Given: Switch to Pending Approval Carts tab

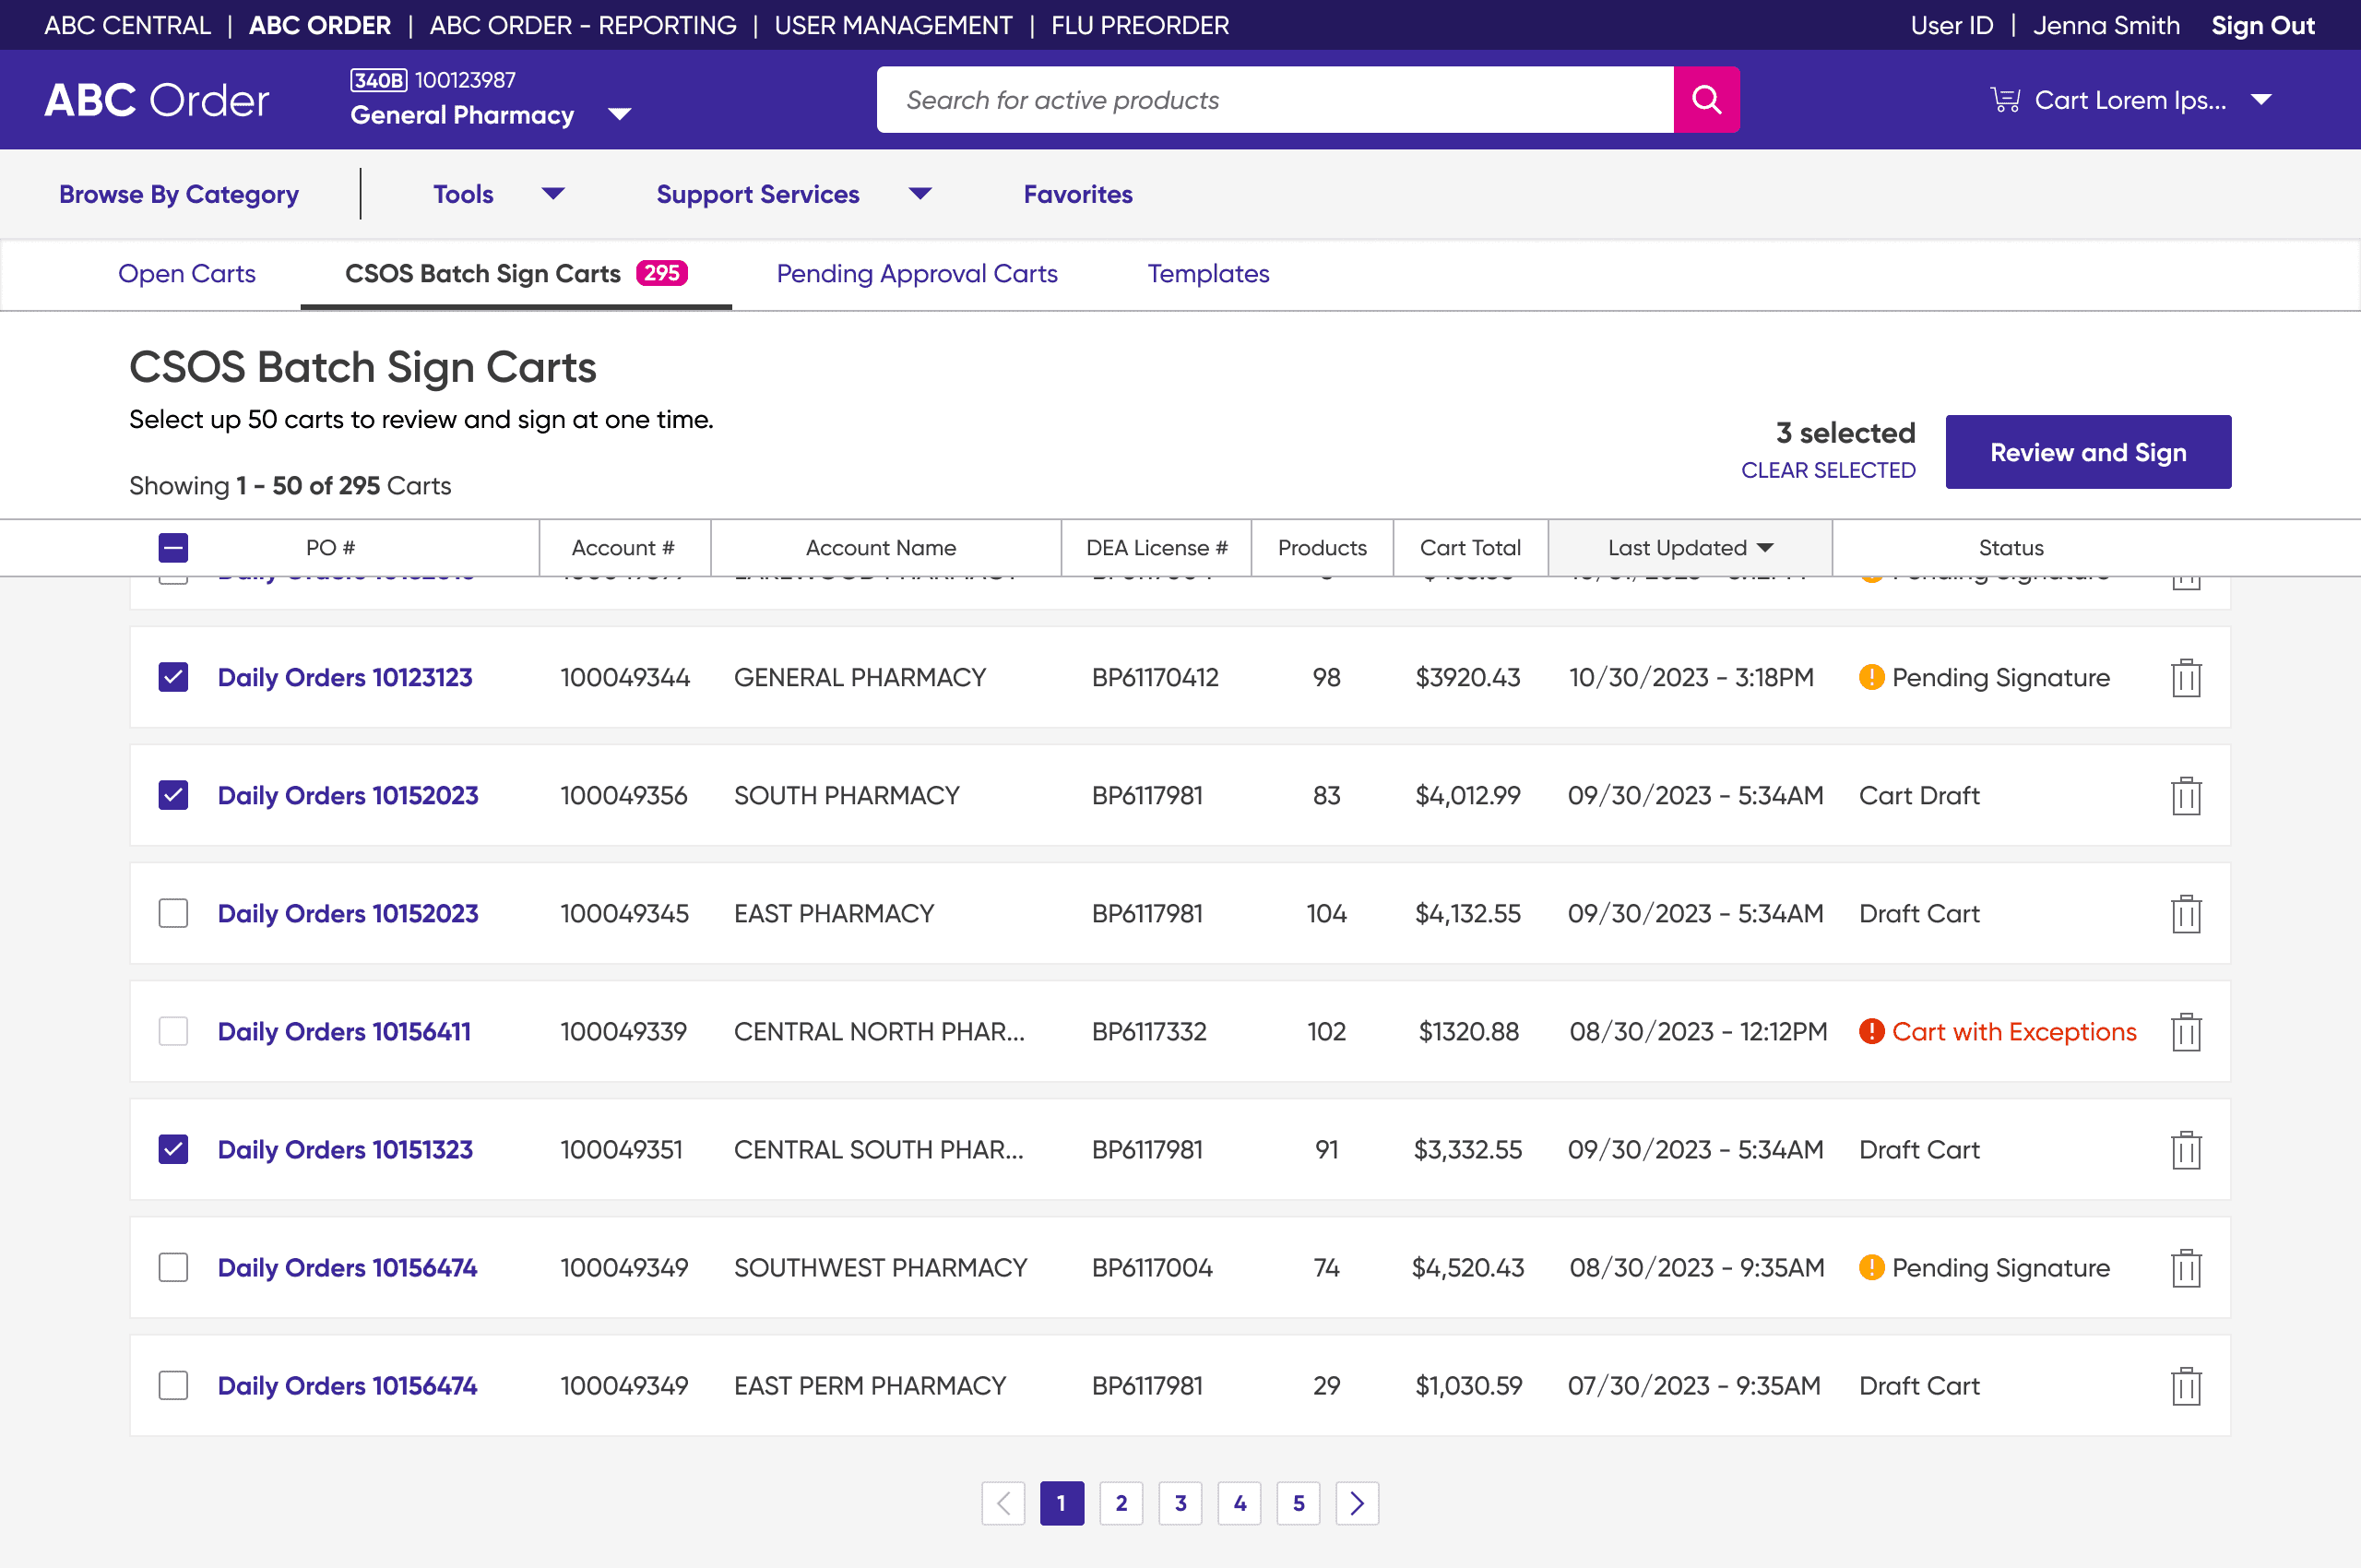Looking at the screenshot, I should coord(917,273).
